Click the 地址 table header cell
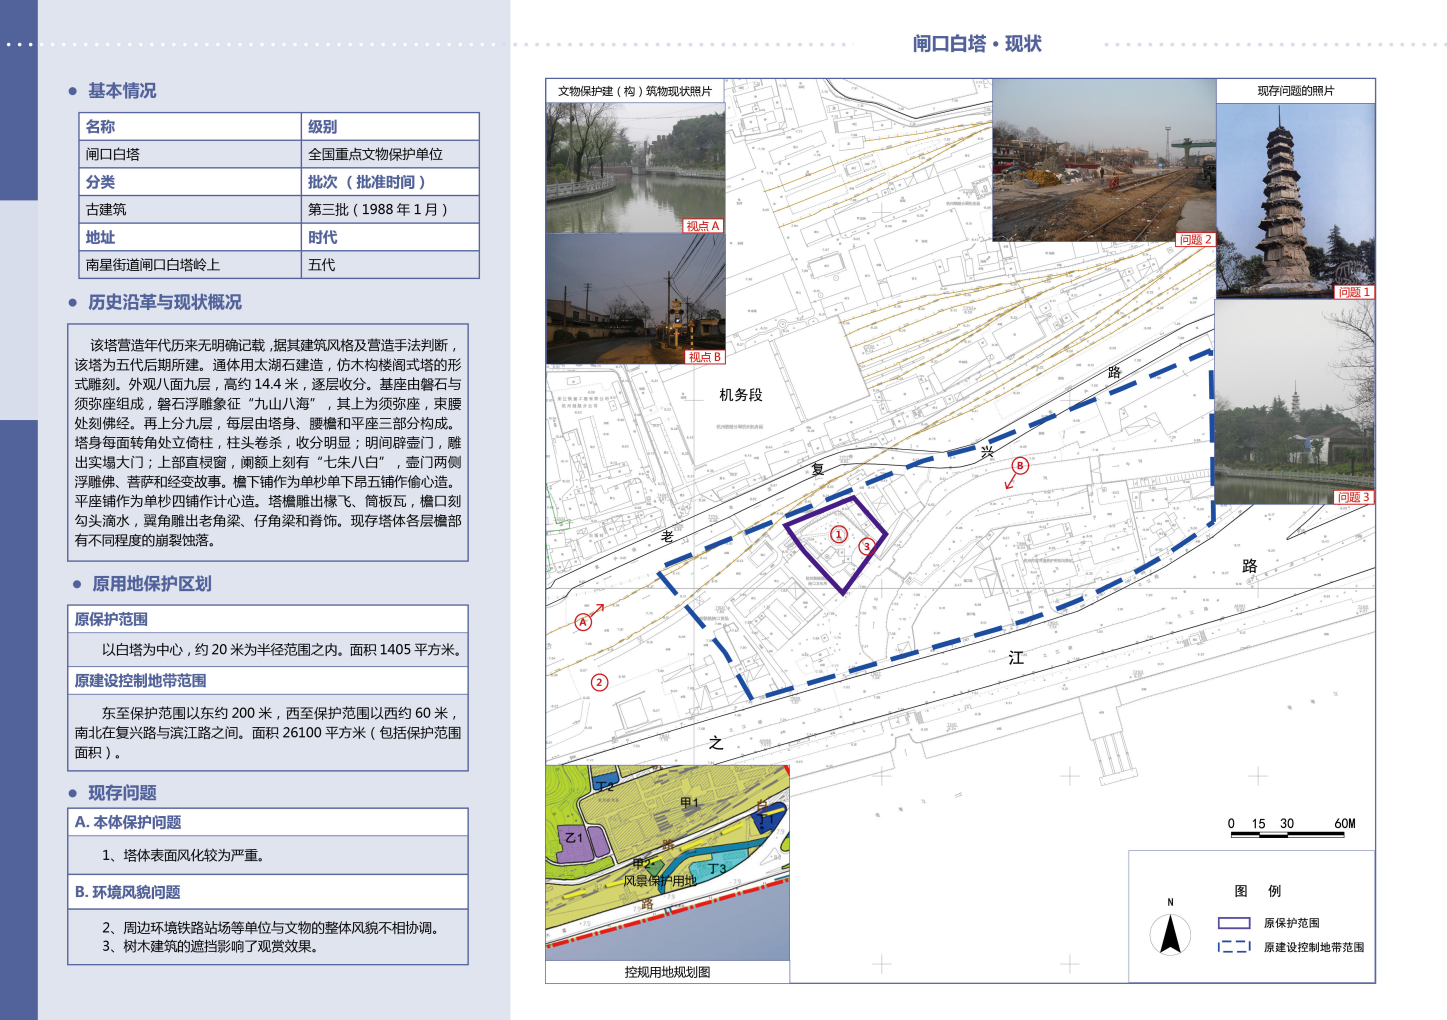1447x1020 pixels. pyautogui.click(x=190, y=237)
